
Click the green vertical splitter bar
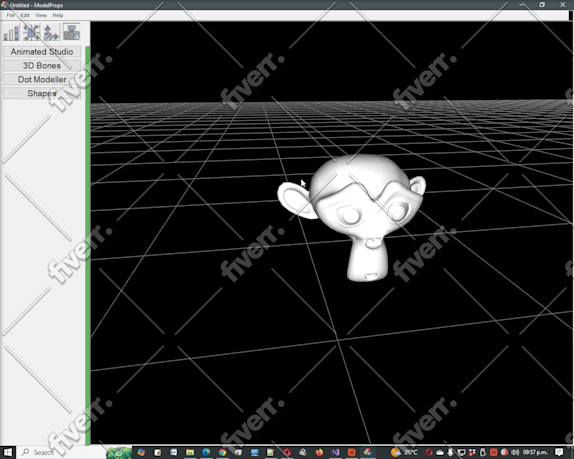[88, 245]
